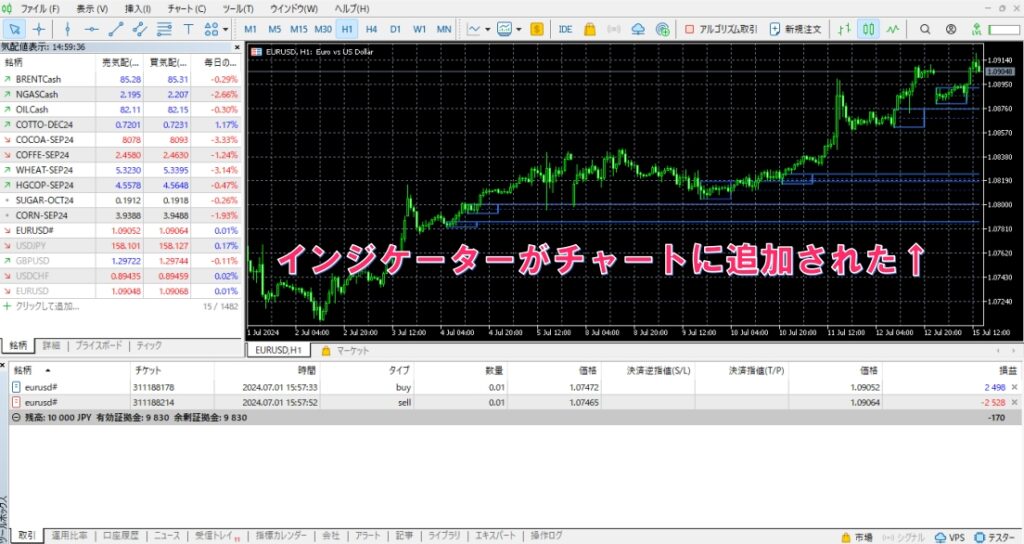The image size is (1024, 544).
Task: Open the チャート(C) menu
Action: pos(187,9)
